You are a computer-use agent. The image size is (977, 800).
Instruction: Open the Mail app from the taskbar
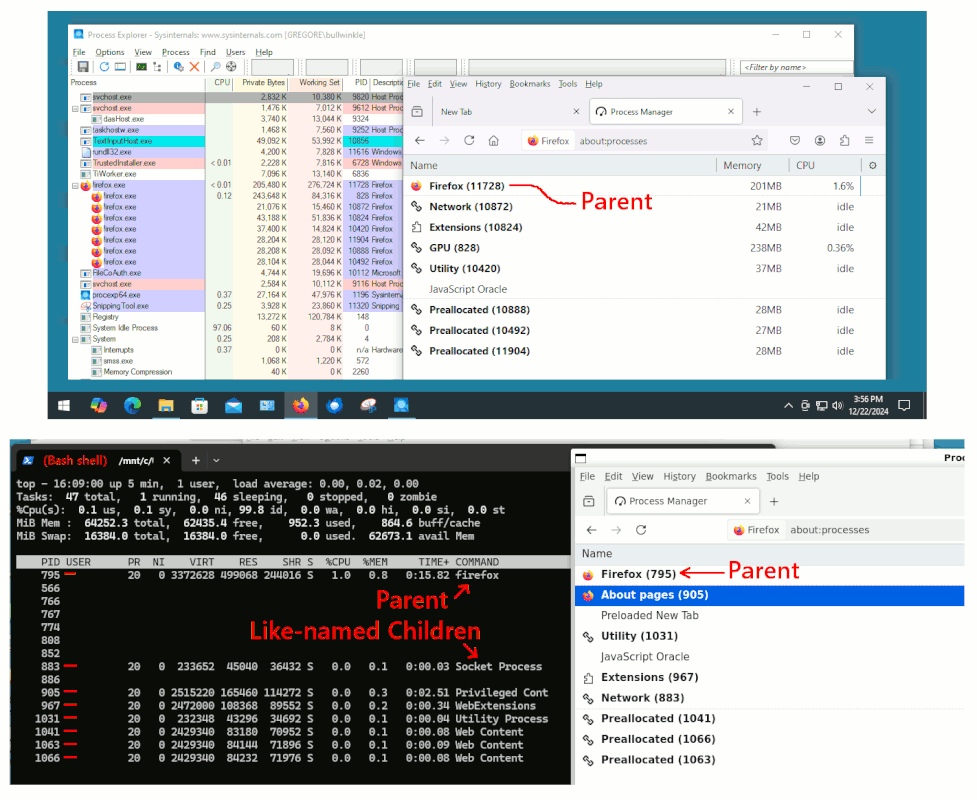coord(234,406)
